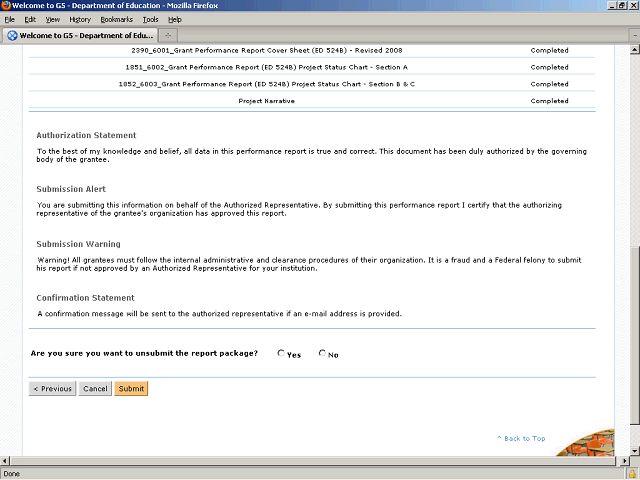Click the Project Narrative row
Screen dimensions: 640x480
pos(312,100)
